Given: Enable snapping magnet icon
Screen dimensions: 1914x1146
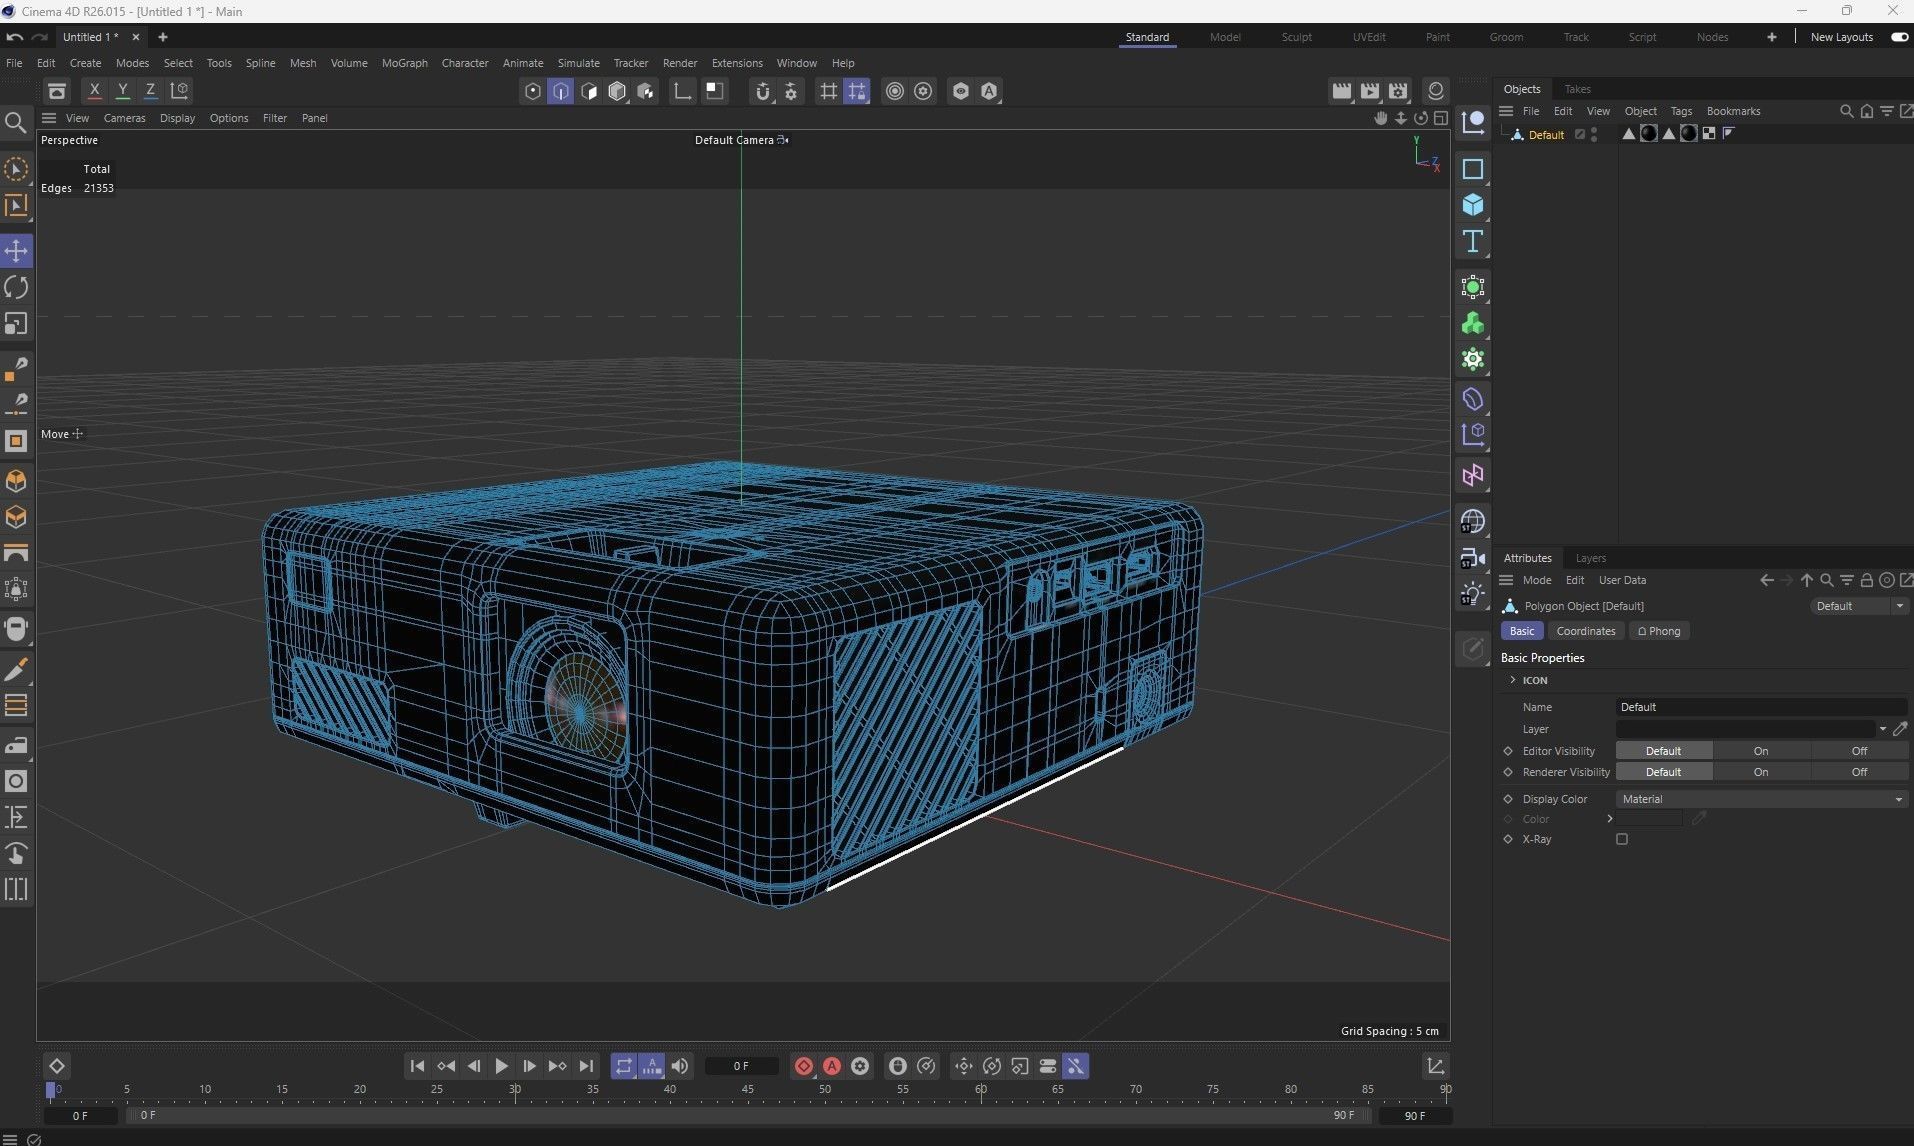Looking at the screenshot, I should (763, 91).
